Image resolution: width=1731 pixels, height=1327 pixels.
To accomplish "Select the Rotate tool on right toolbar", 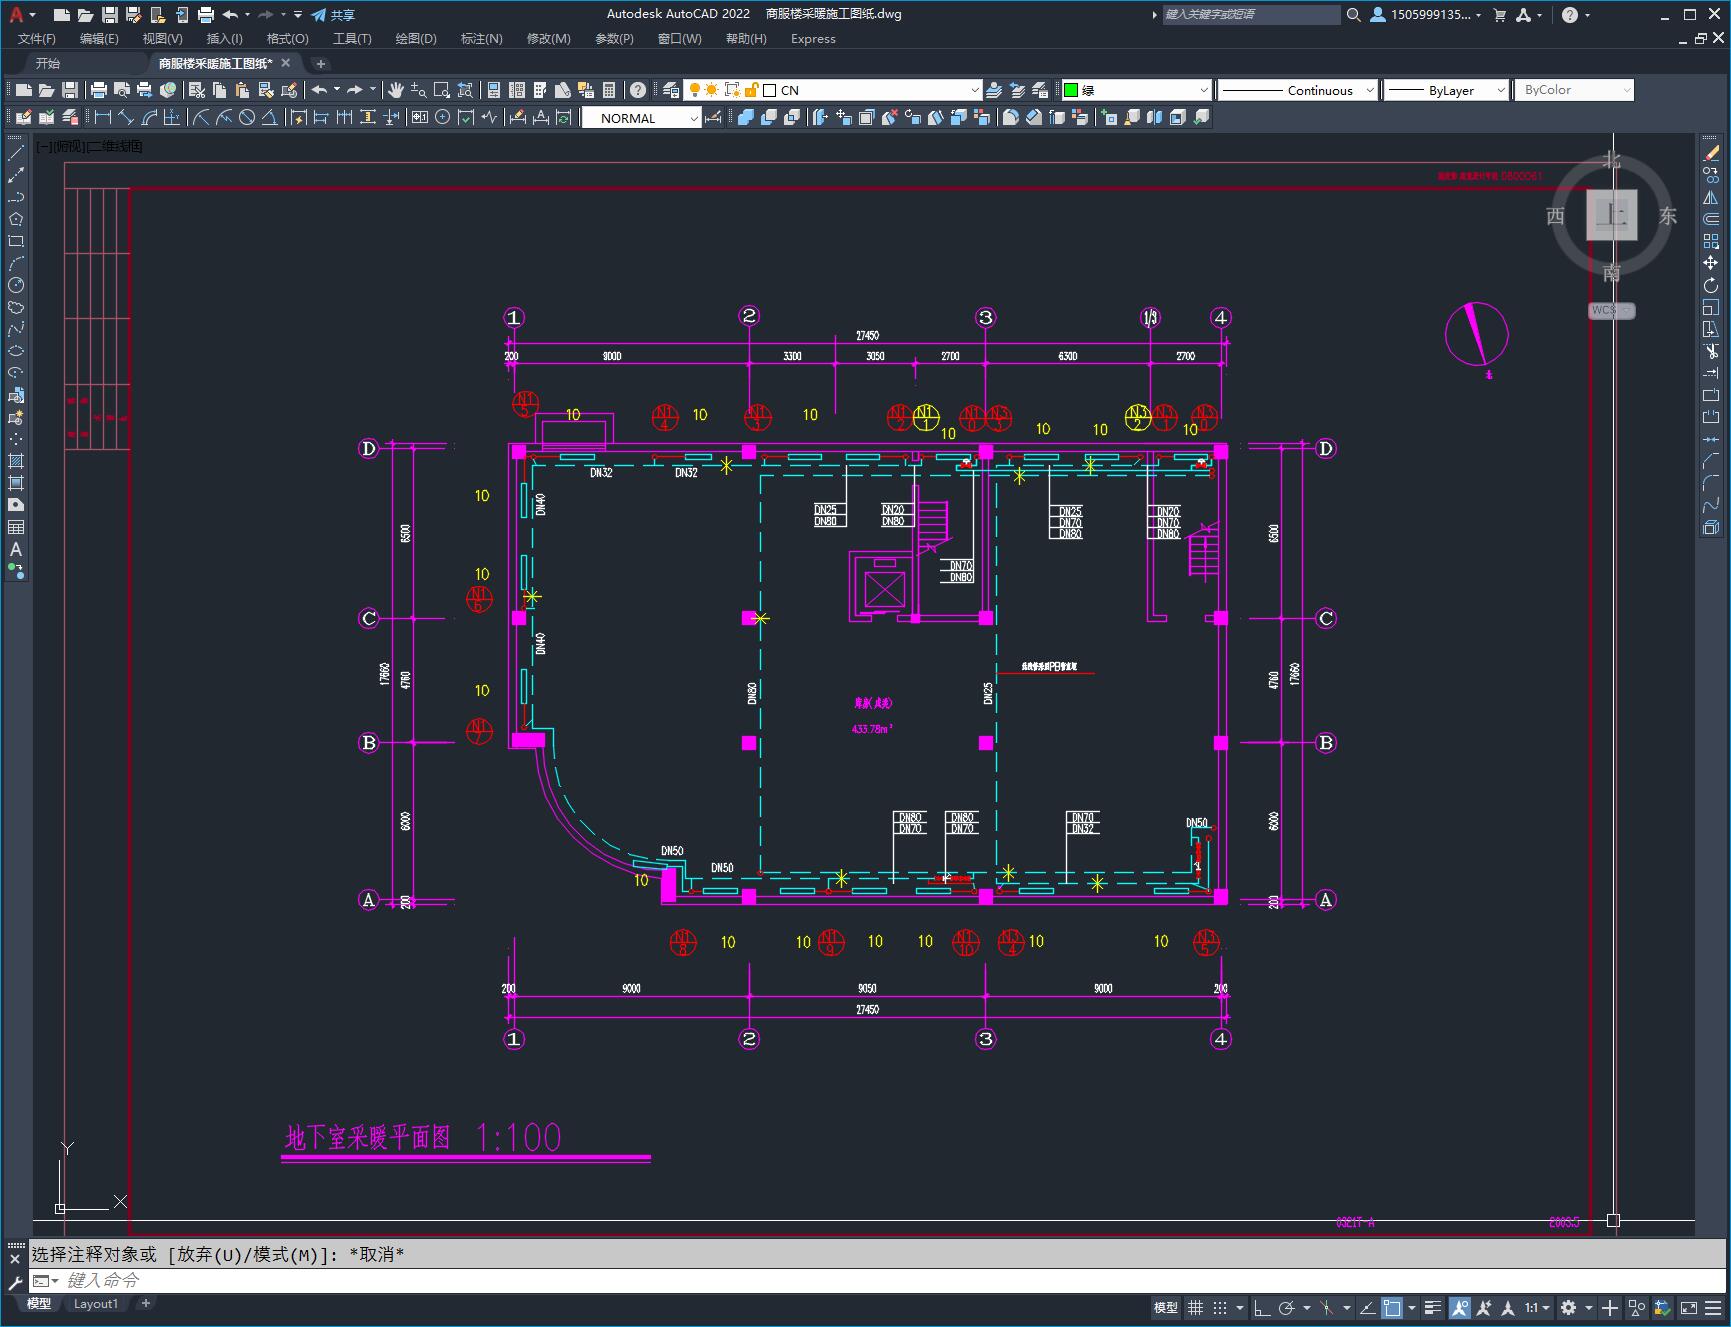I will pos(1711,286).
